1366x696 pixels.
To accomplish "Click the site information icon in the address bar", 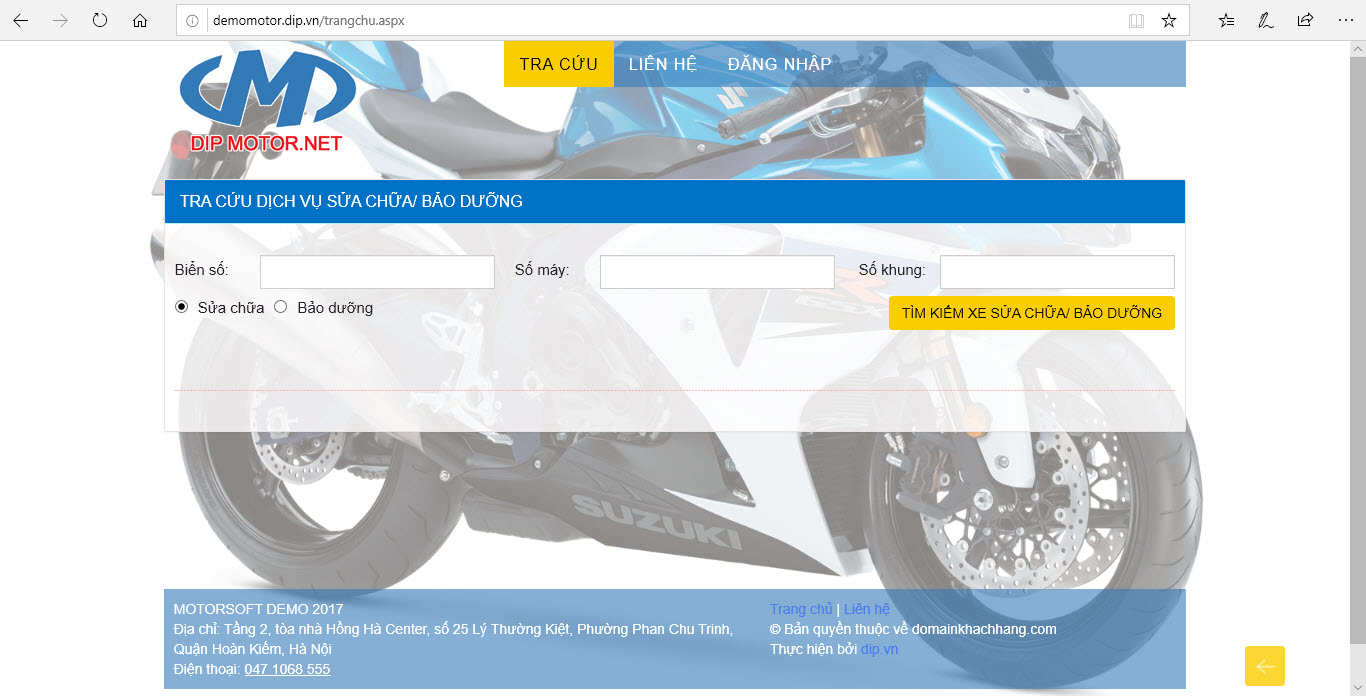I will [193, 20].
